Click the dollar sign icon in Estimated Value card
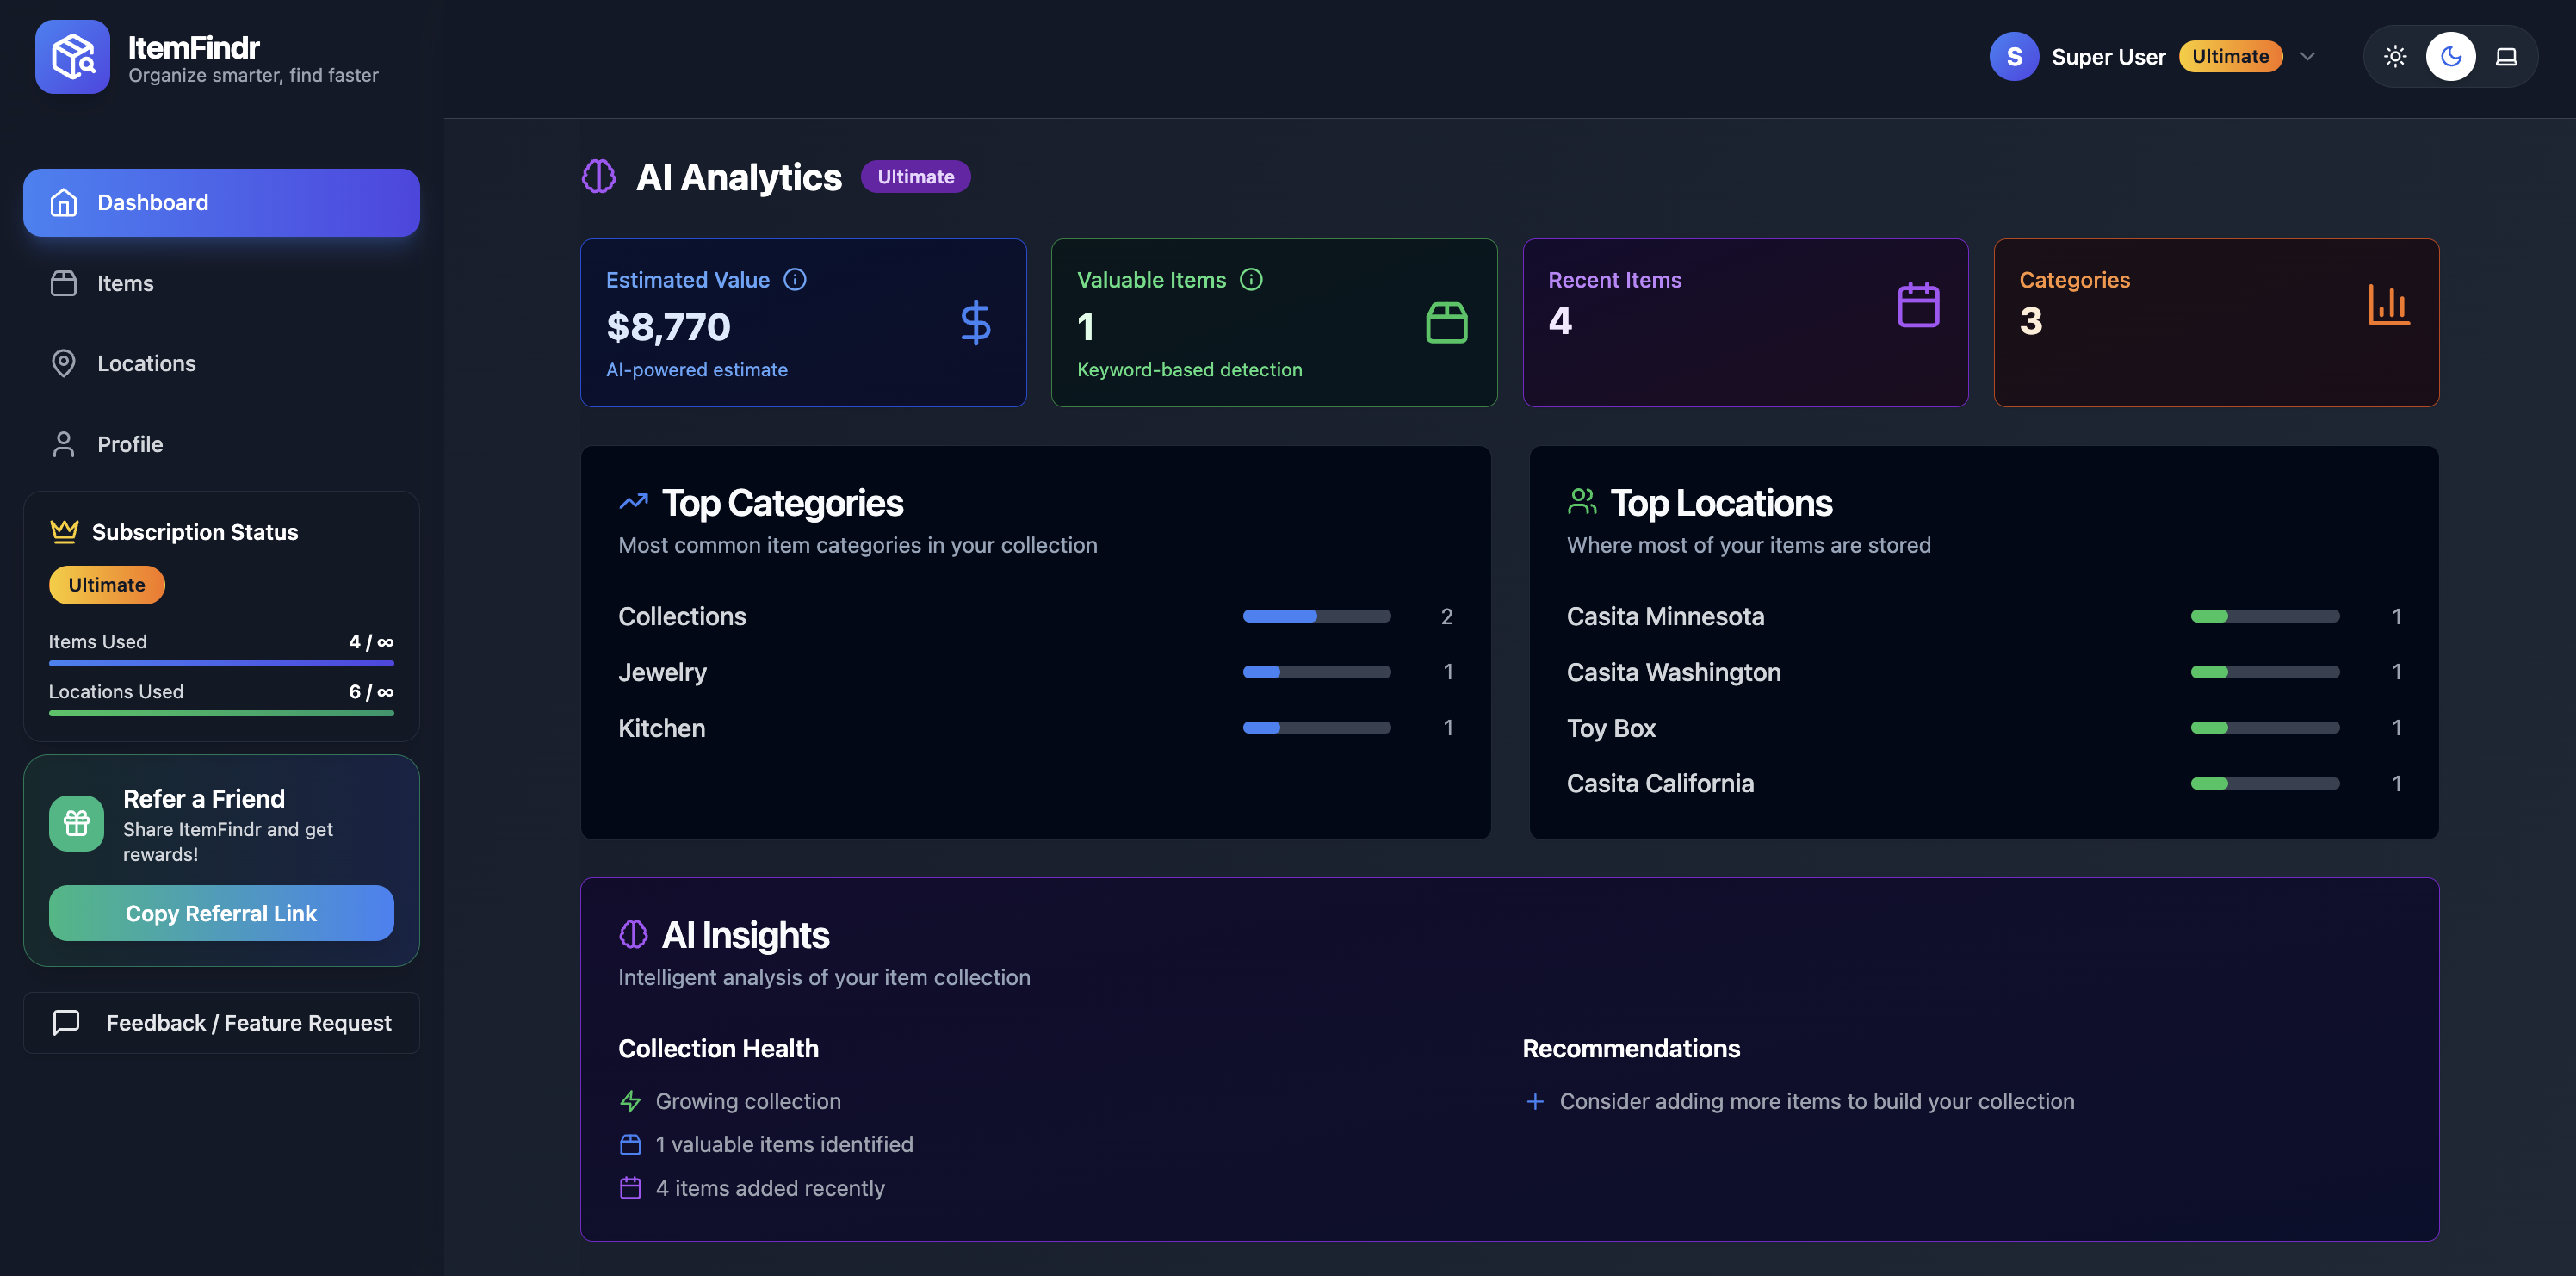 click(x=975, y=323)
